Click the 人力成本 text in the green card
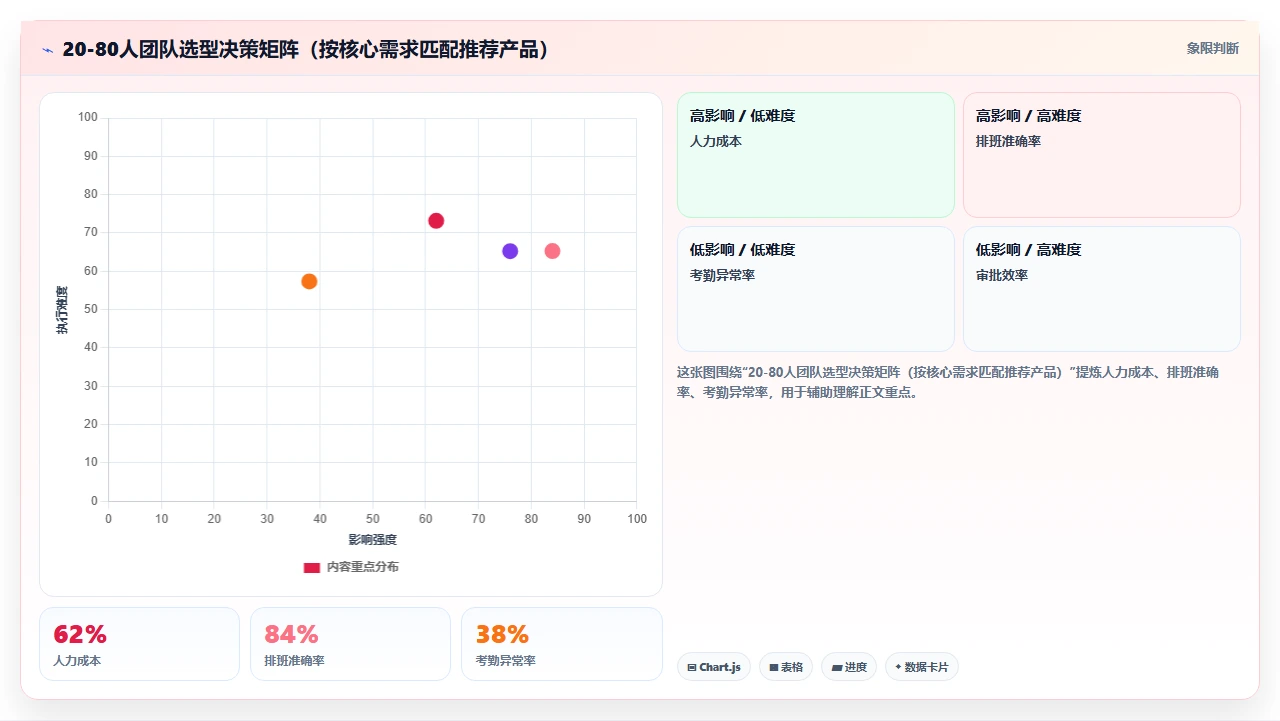Viewport: 1280px width, 721px height. [716, 142]
